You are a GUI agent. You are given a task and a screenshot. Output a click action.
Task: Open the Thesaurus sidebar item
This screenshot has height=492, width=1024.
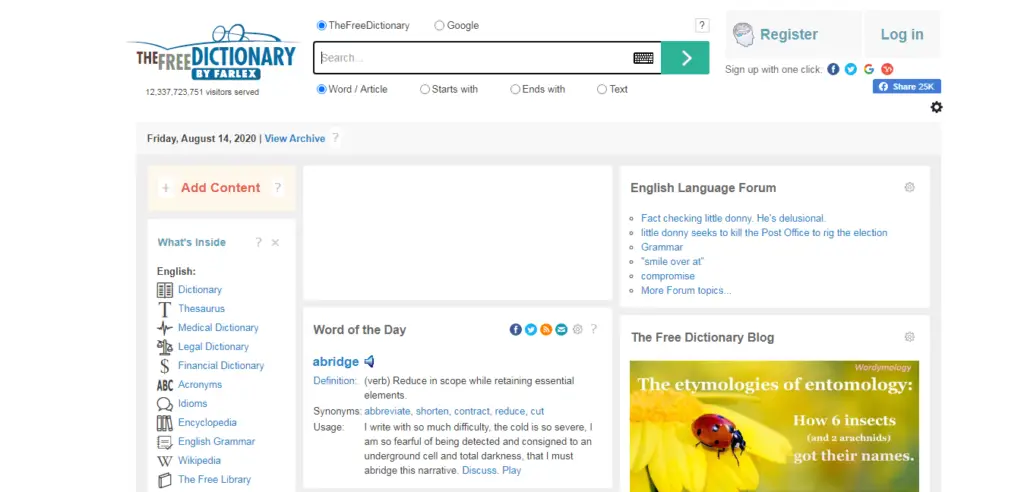[201, 309]
